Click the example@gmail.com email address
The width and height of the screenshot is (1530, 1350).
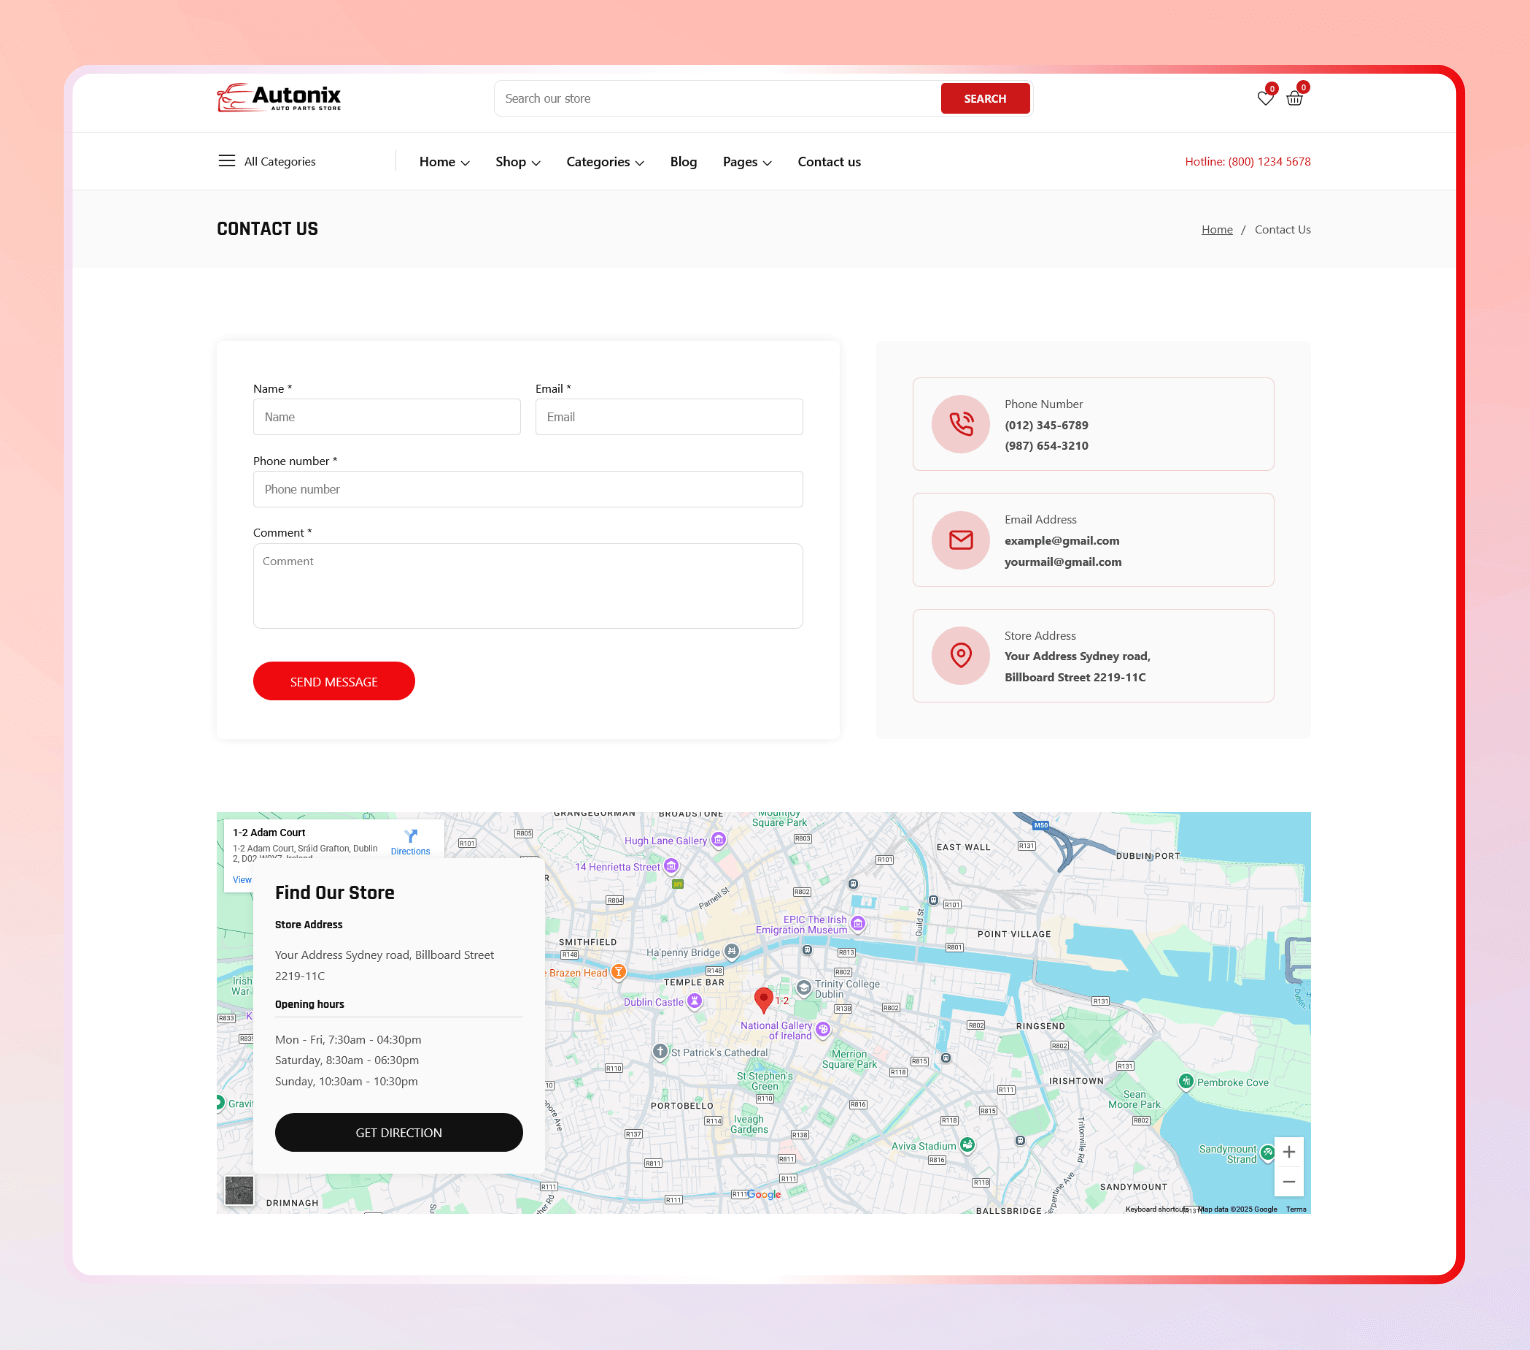[1062, 541]
